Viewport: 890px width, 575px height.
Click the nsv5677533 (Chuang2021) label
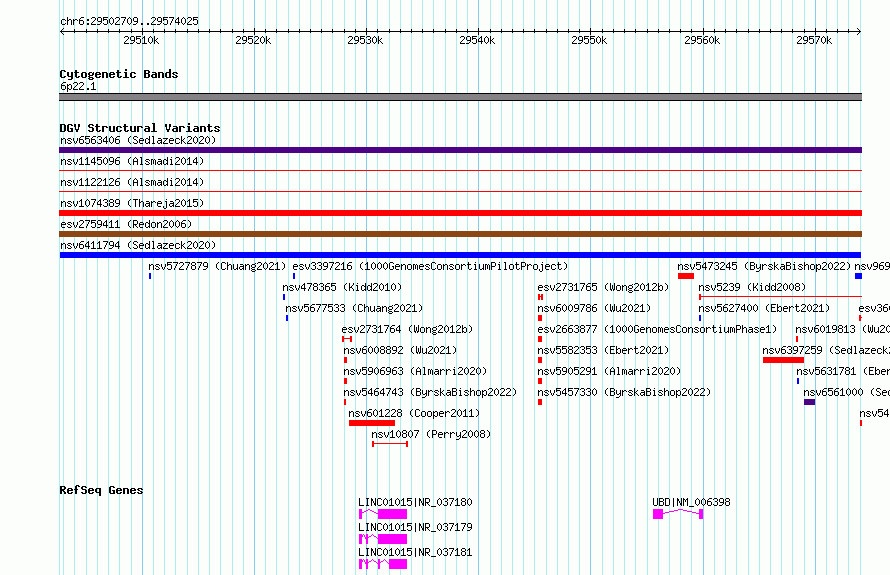tap(354, 308)
